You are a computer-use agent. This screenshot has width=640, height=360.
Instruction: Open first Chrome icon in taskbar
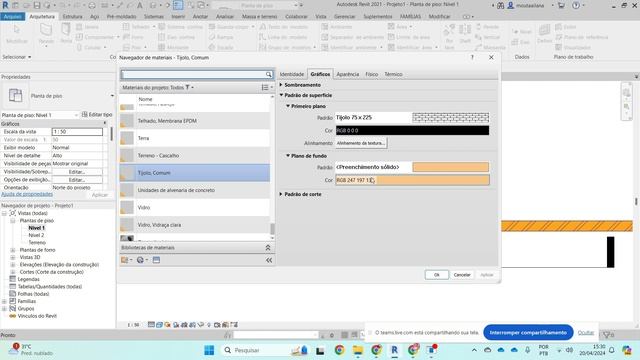[339, 350]
